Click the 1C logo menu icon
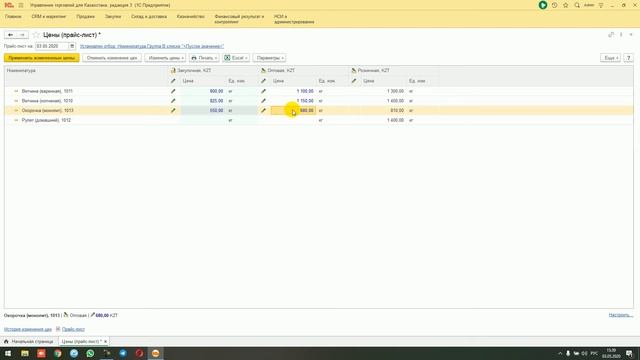 tap(9, 5)
